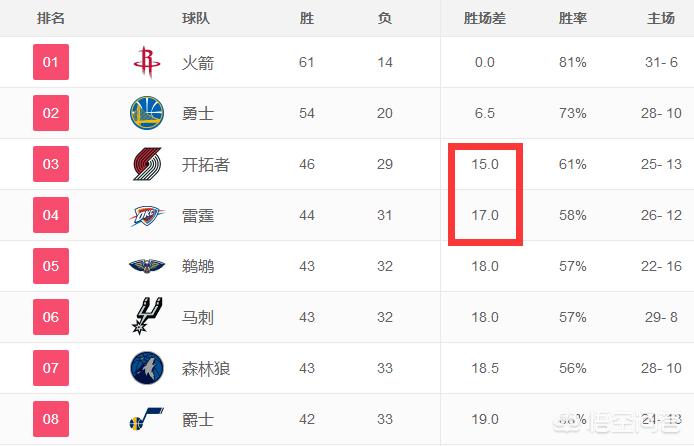Click the Jazz team logo
The image size is (694, 446).
146,420
